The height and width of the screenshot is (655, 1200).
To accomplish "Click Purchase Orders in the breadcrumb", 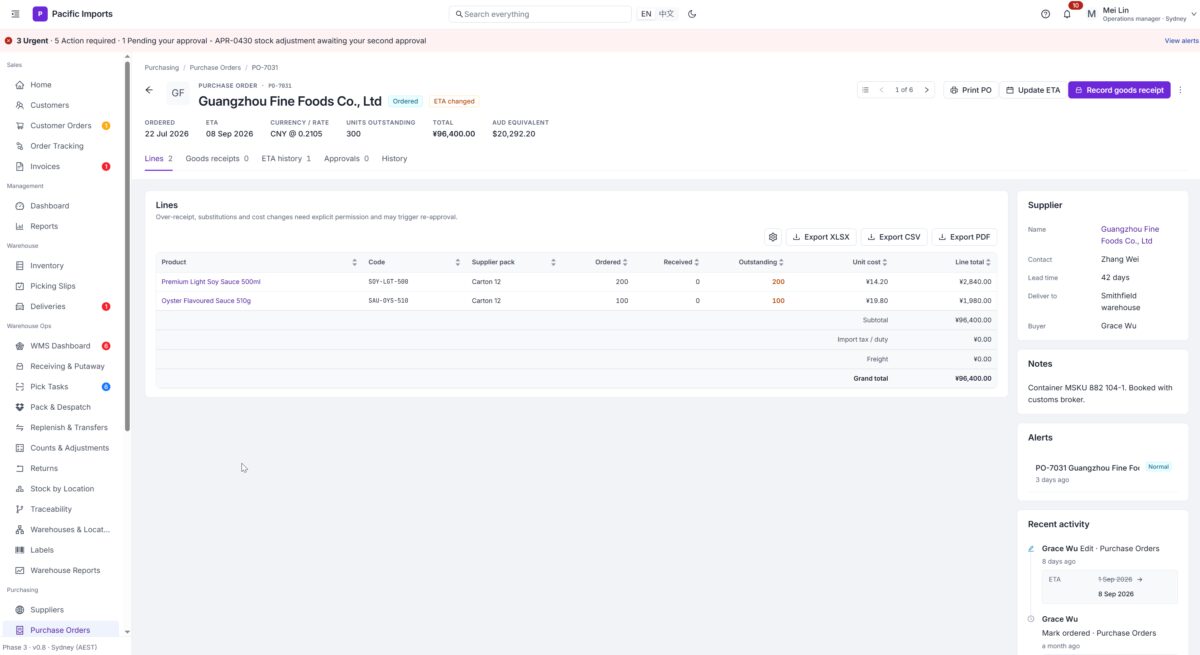I will point(215,67).
